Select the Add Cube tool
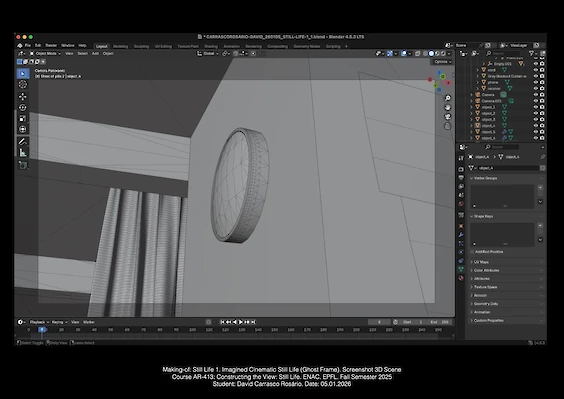The image size is (564, 399). (23, 165)
